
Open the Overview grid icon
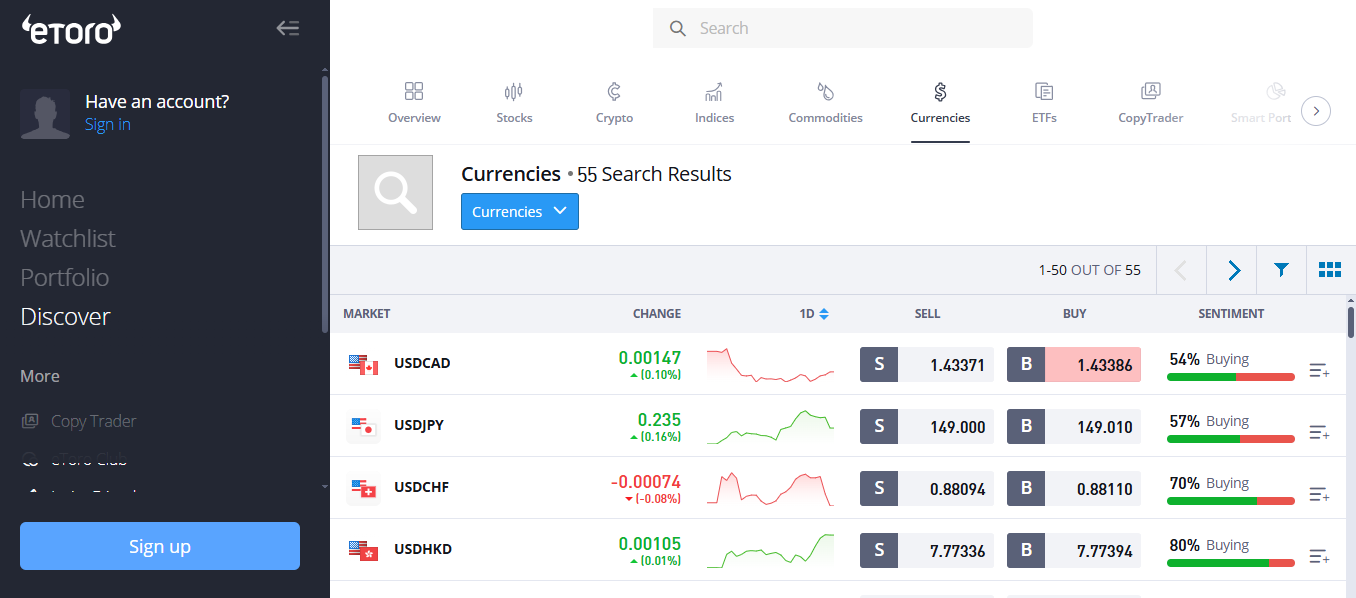click(x=414, y=92)
